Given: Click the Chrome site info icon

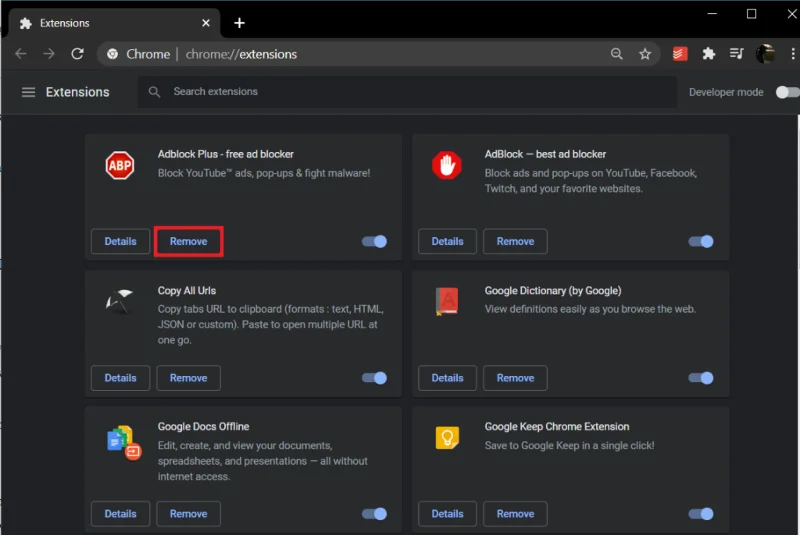Looking at the screenshot, I should (112, 54).
